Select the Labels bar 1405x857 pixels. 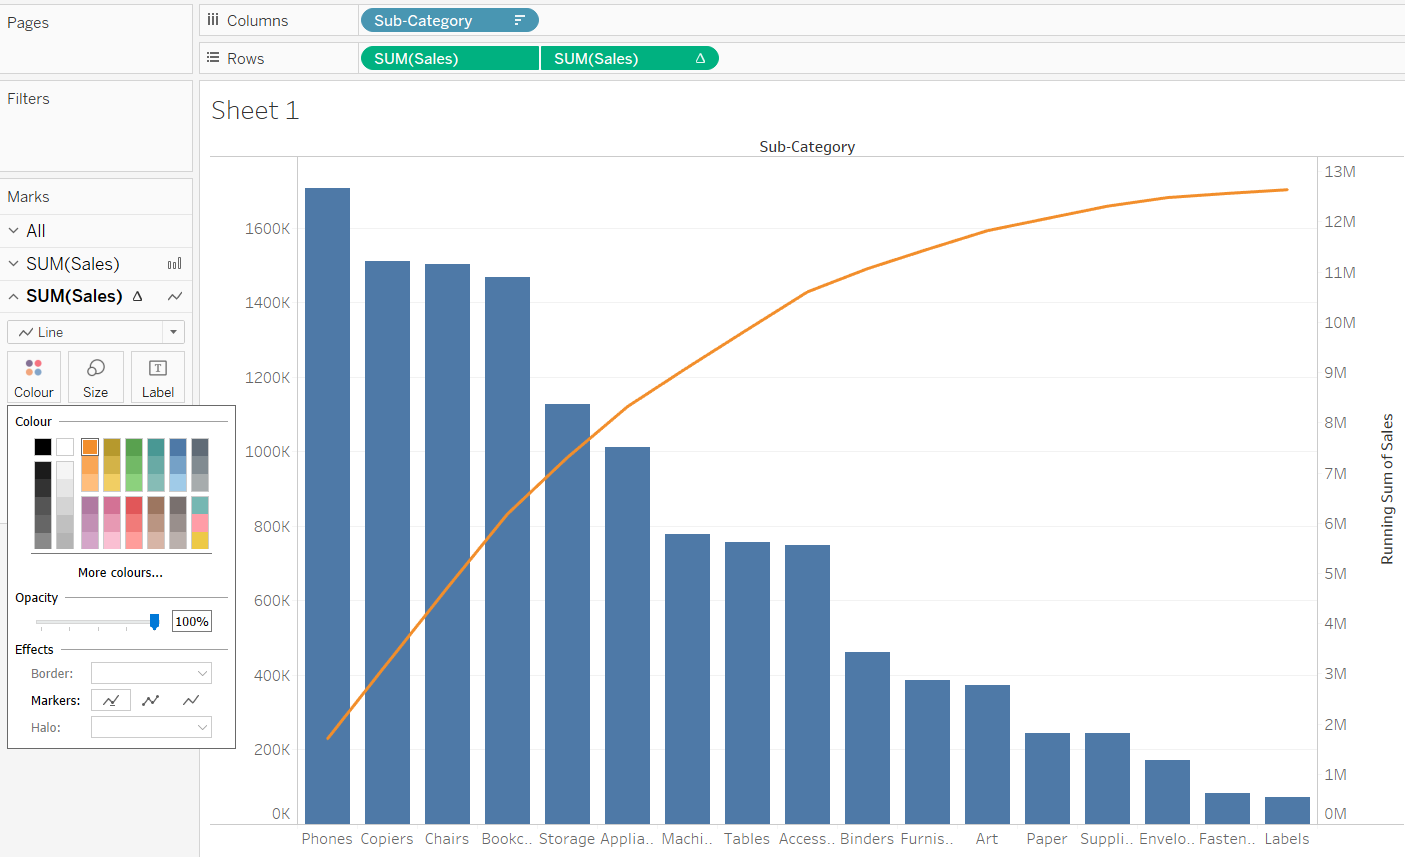tap(1287, 810)
